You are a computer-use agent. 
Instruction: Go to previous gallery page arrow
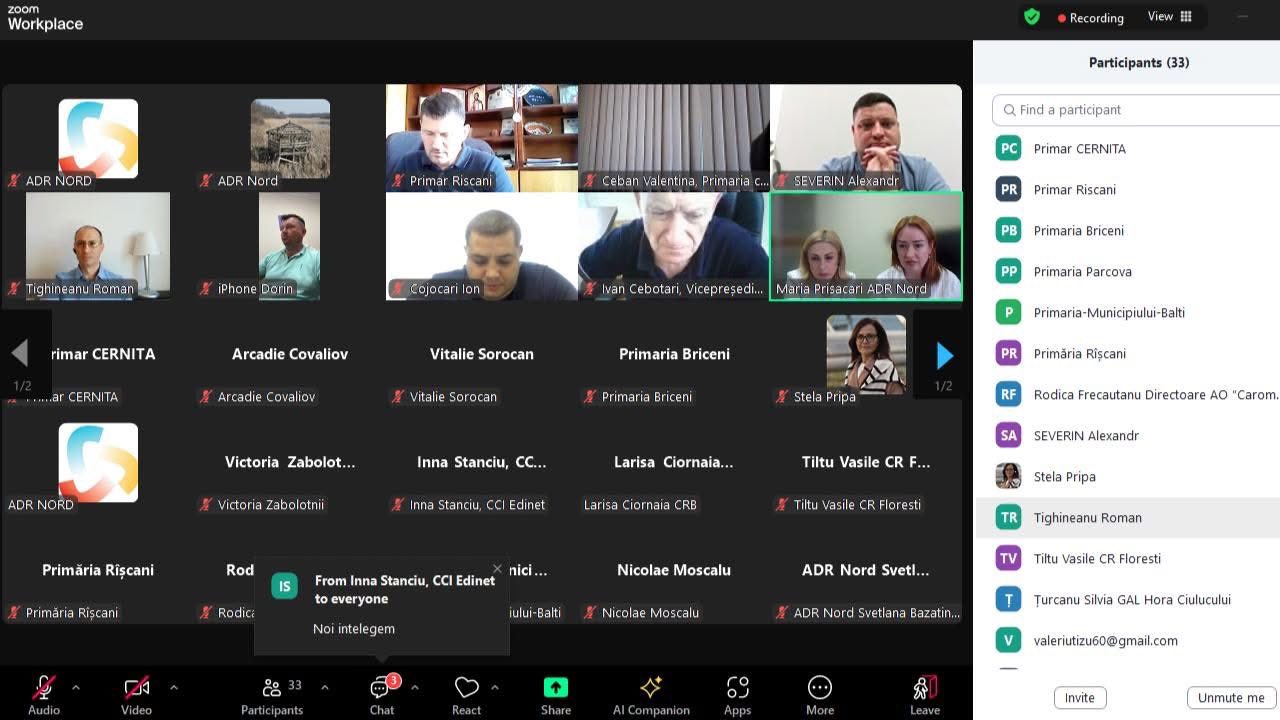click(20, 355)
